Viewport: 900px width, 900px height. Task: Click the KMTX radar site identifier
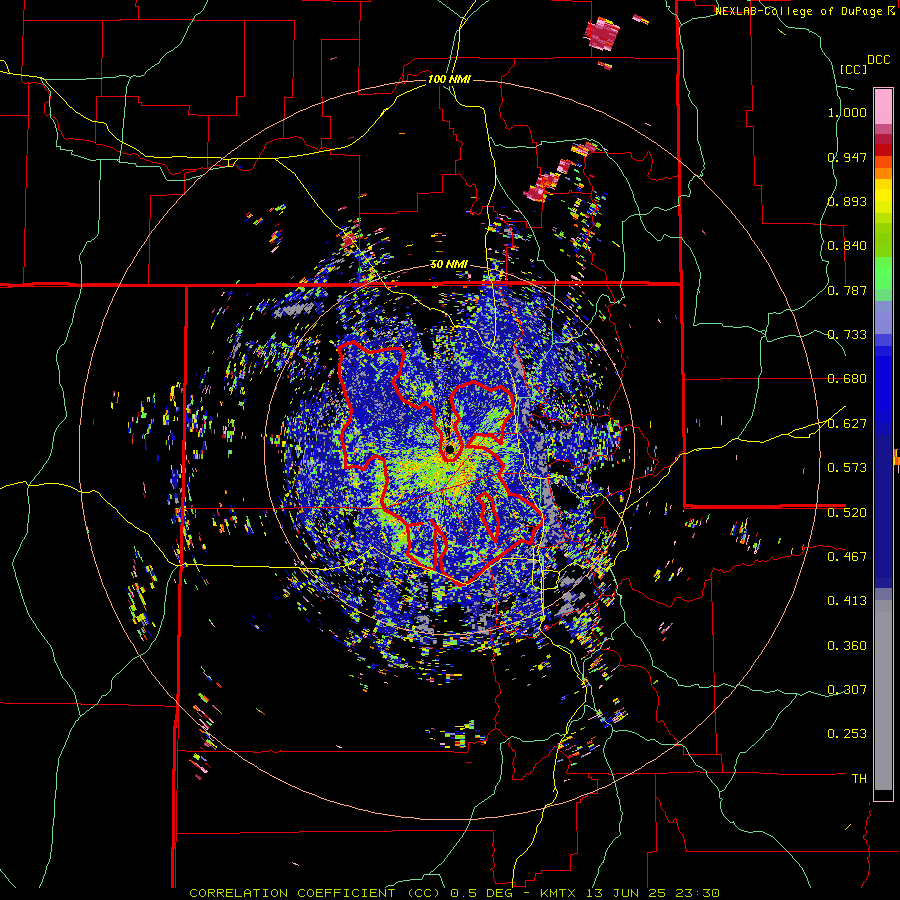click(560, 893)
